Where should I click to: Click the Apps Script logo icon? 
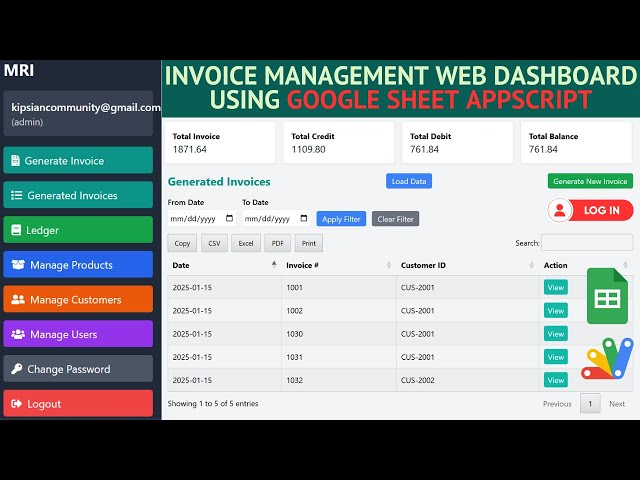point(607,358)
